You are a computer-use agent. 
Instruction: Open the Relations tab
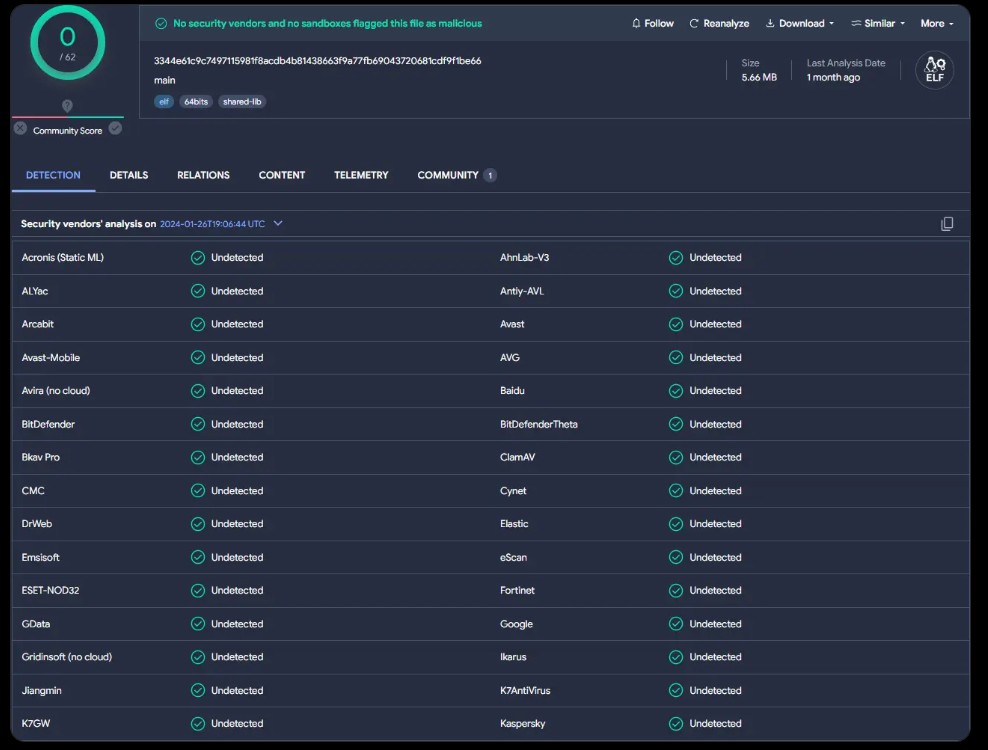coord(203,175)
